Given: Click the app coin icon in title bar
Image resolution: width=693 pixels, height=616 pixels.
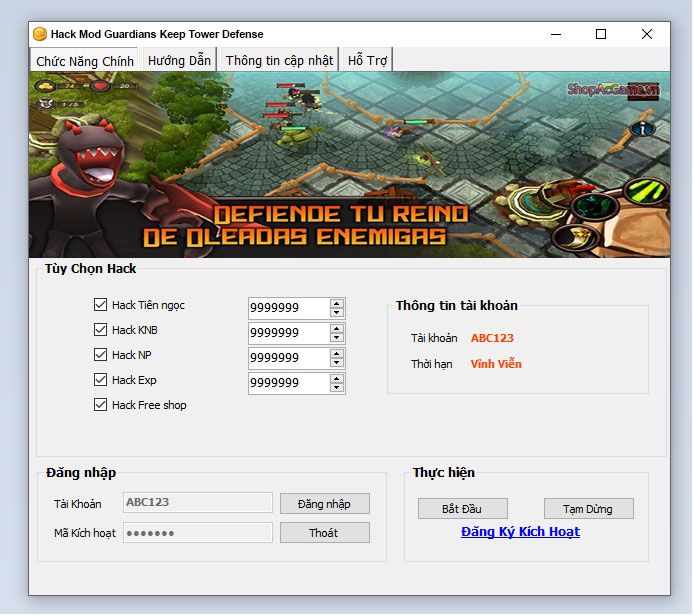Looking at the screenshot, I should pyautogui.click(x=40, y=34).
